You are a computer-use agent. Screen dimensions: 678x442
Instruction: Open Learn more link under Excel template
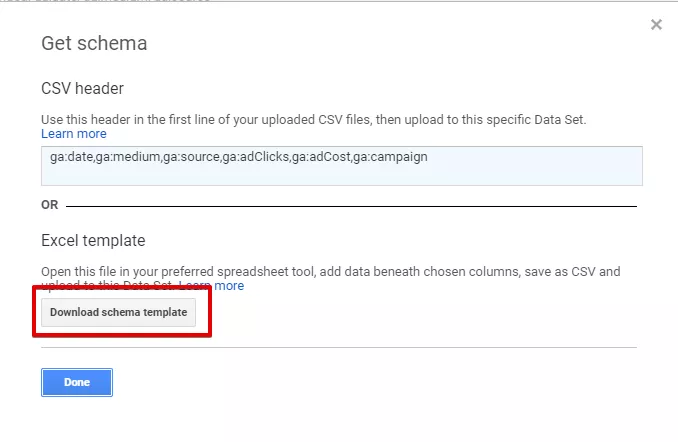coord(211,285)
